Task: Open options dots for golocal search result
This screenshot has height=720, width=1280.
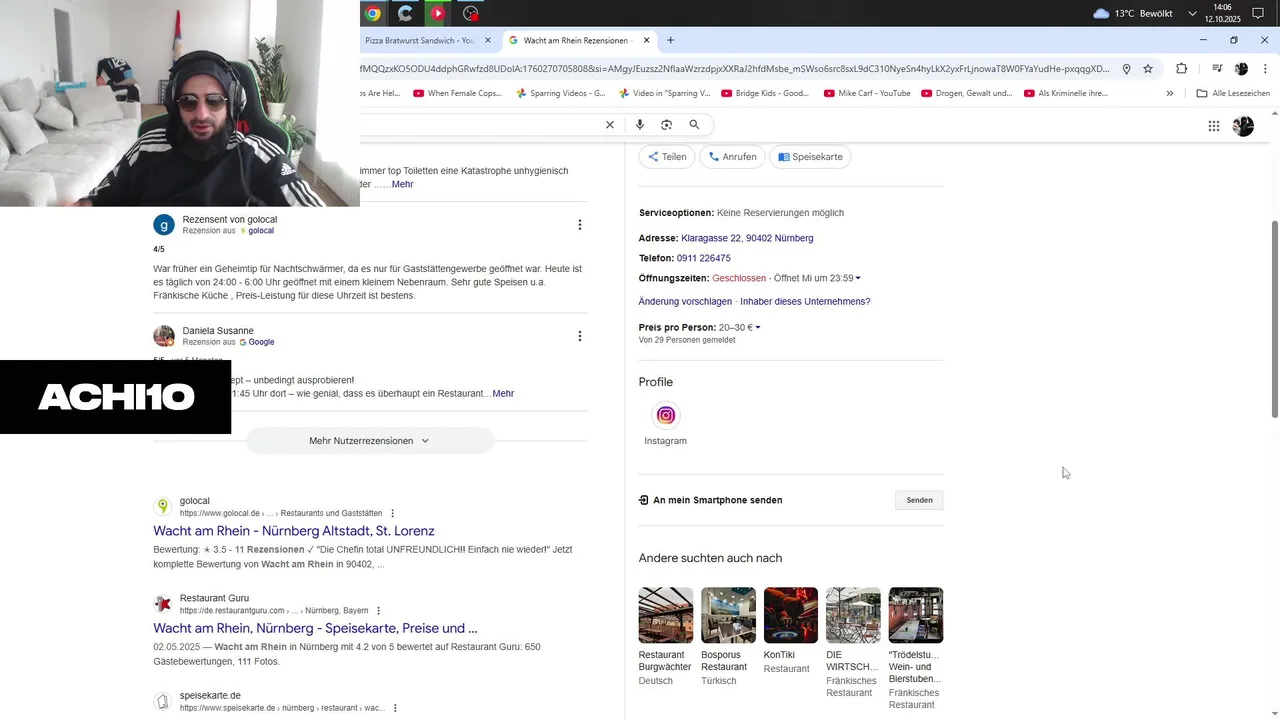Action: tap(392, 514)
